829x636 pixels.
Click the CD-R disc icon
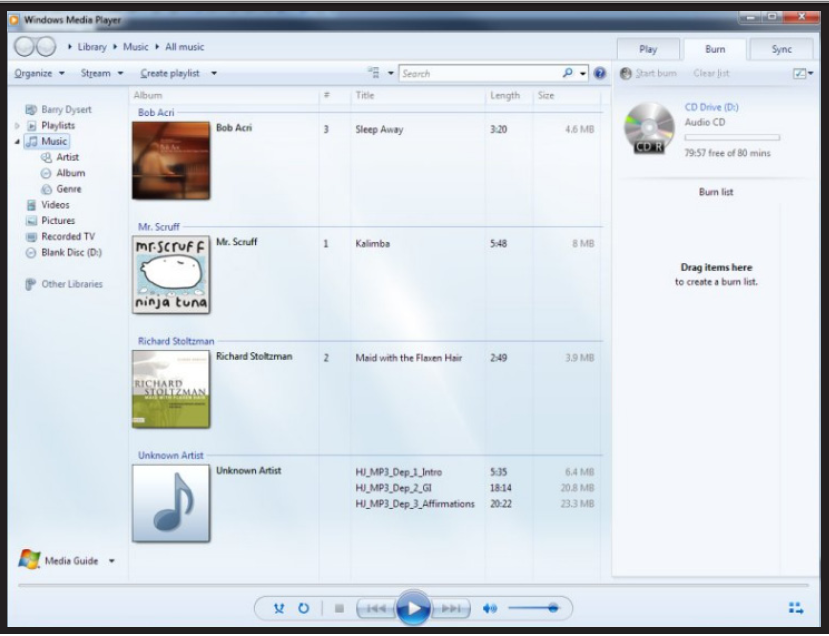(649, 128)
